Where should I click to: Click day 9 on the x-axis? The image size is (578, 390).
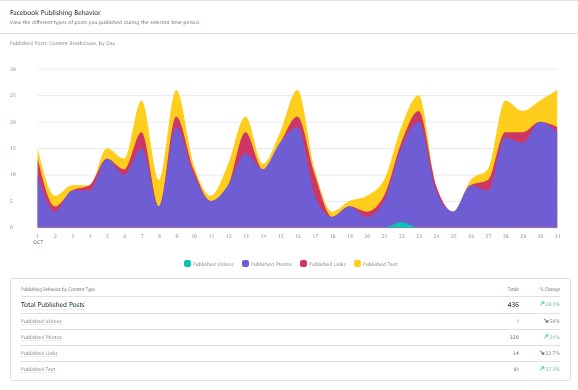pos(177,236)
